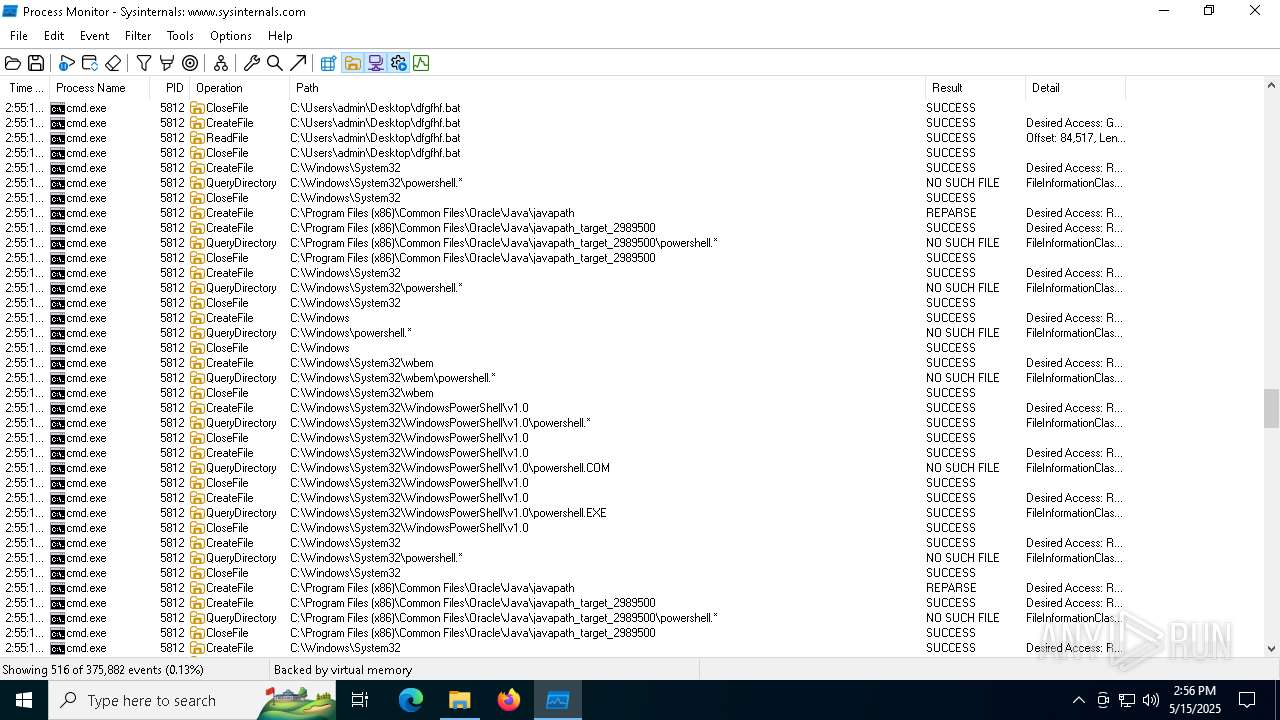Viewport: 1280px width, 720px height.
Task: Click the scrollbar up arrow
Action: pos(1271,88)
